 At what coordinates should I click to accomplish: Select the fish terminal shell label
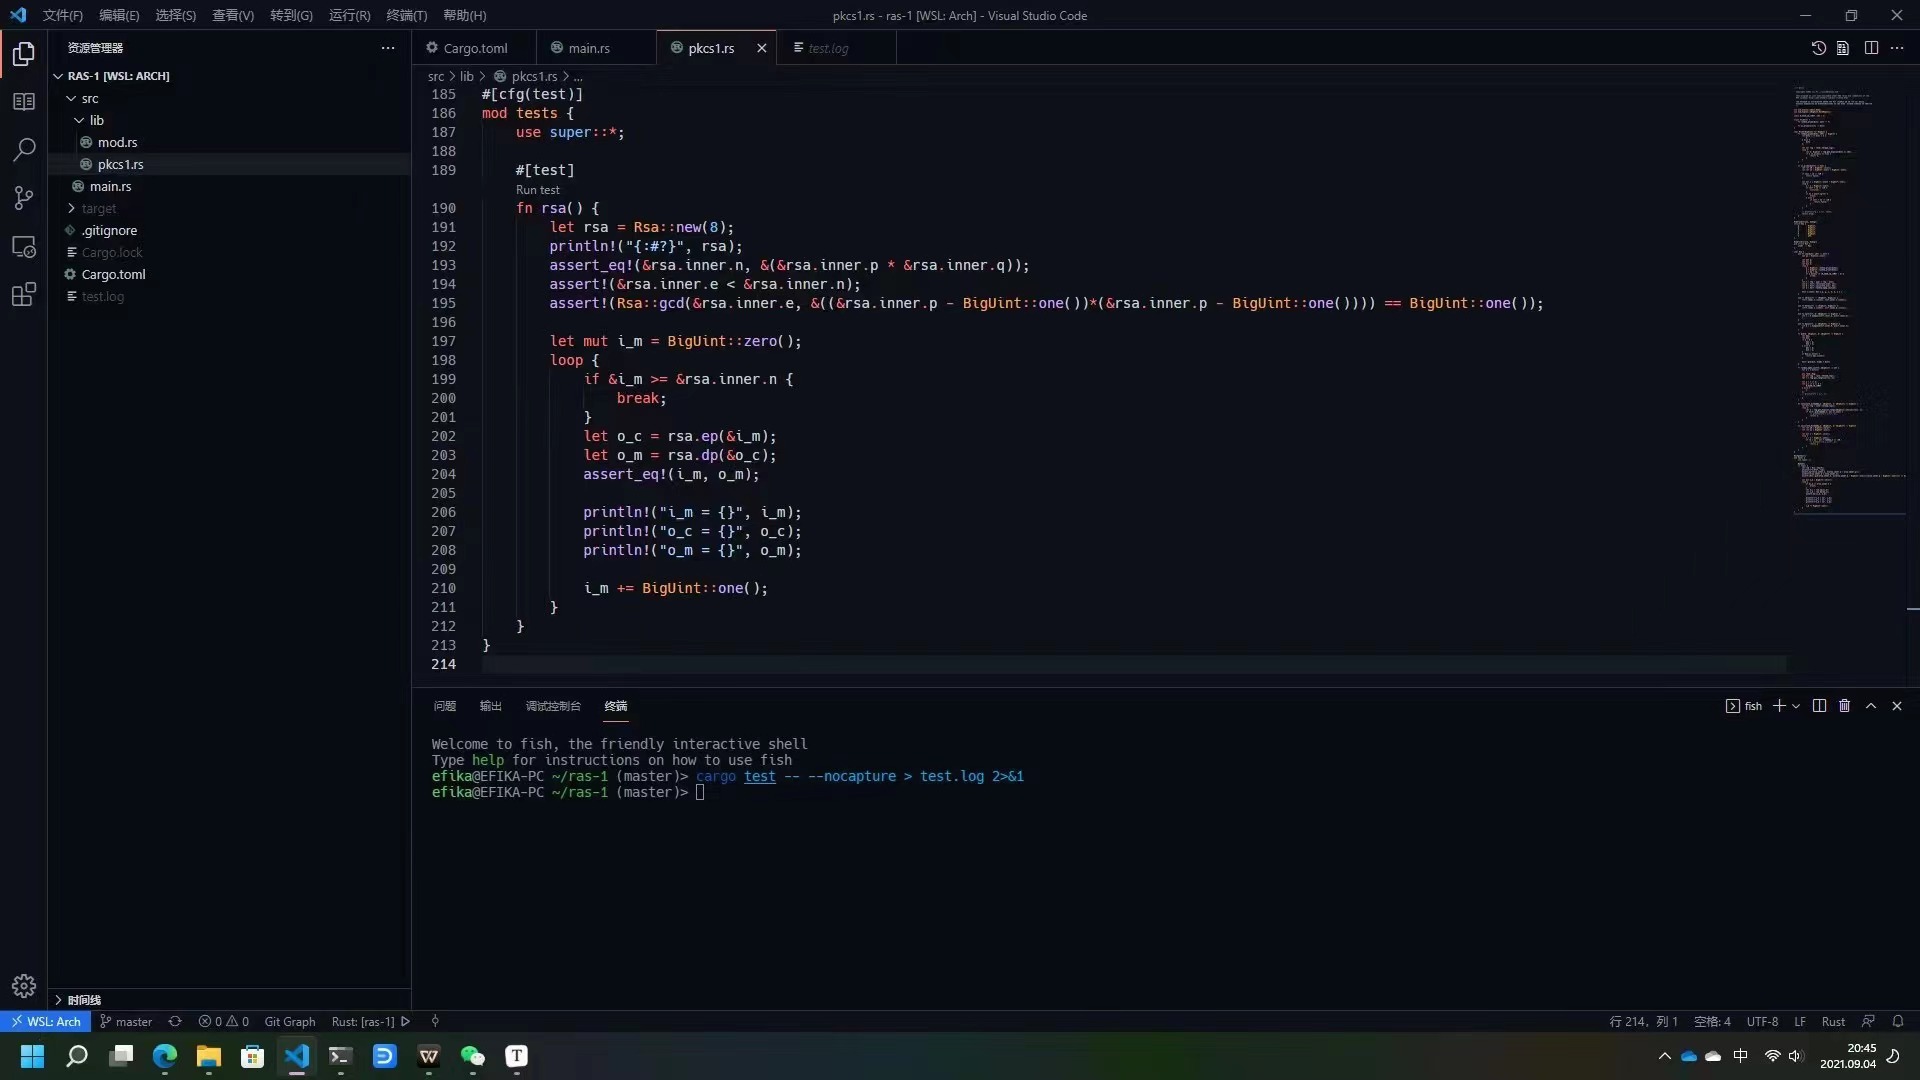(1744, 706)
